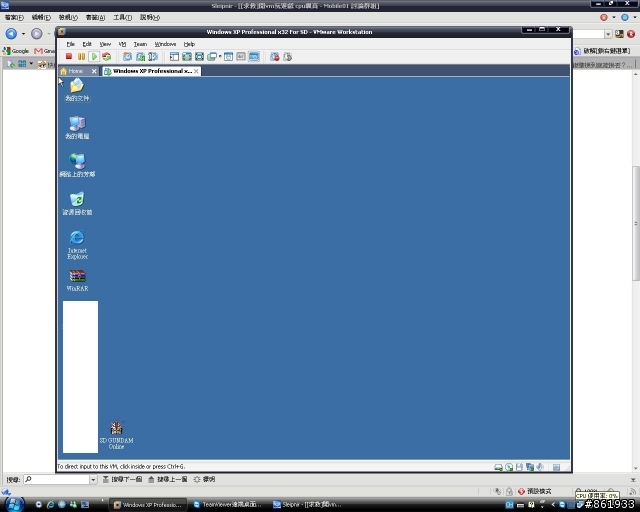Click the find next (搜尋下一個) button
Viewport: 640px width, 512px height.
point(122,479)
